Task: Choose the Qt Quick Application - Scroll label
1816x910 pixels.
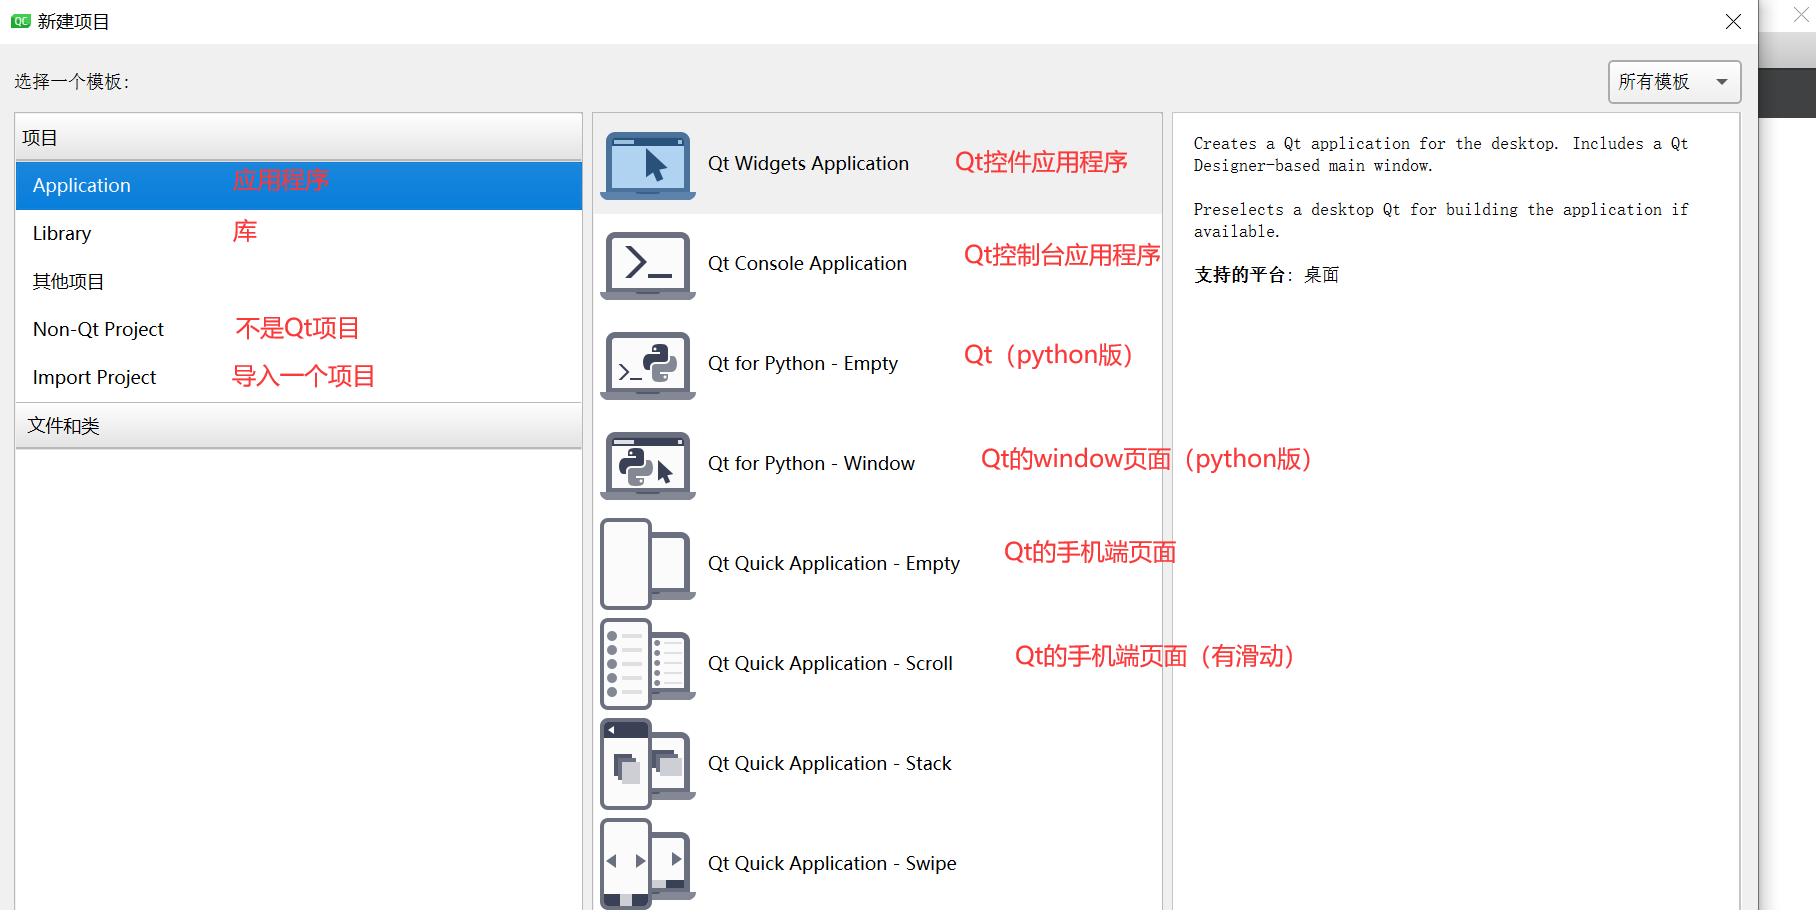Action: pos(830,664)
